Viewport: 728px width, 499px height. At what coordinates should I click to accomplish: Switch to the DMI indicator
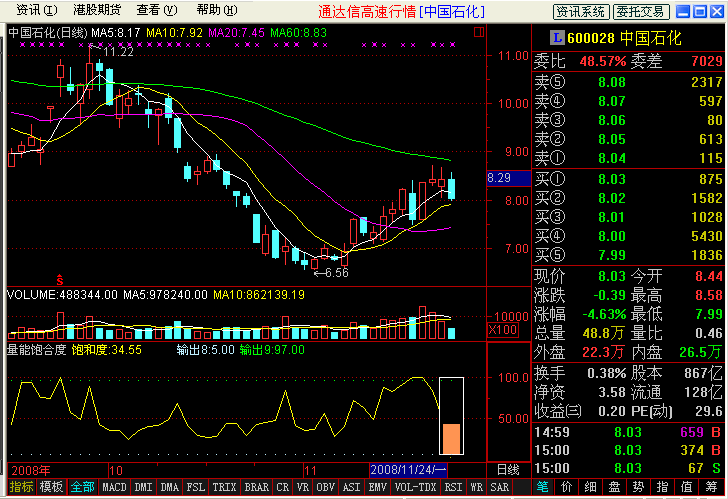click(x=143, y=487)
